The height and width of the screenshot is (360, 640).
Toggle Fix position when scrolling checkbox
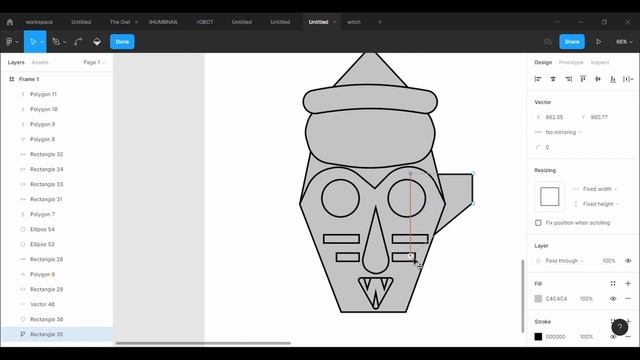(538, 223)
